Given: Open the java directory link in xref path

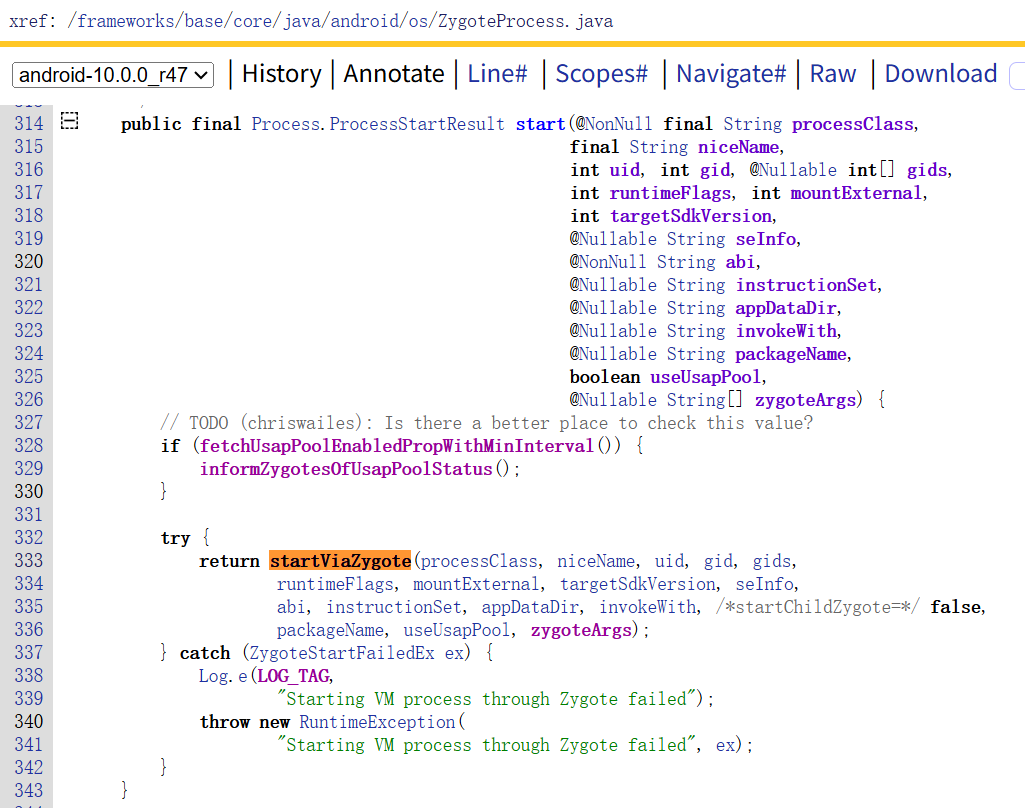Looking at the screenshot, I should tap(303, 21).
